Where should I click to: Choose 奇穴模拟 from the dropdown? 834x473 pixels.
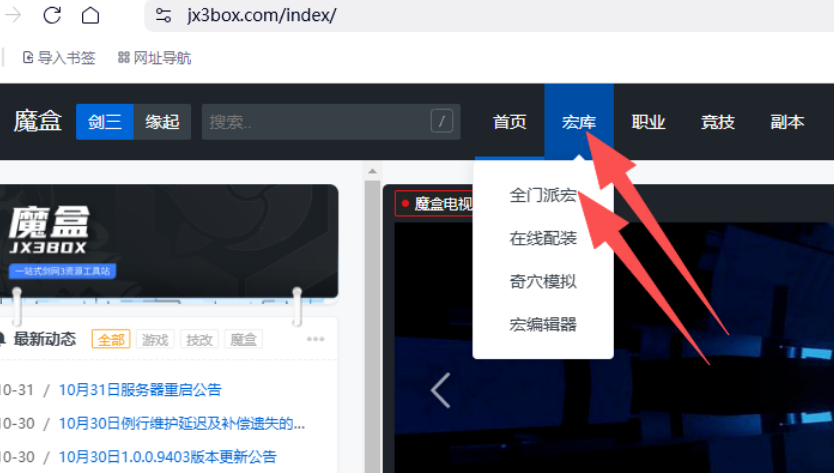pos(543,281)
